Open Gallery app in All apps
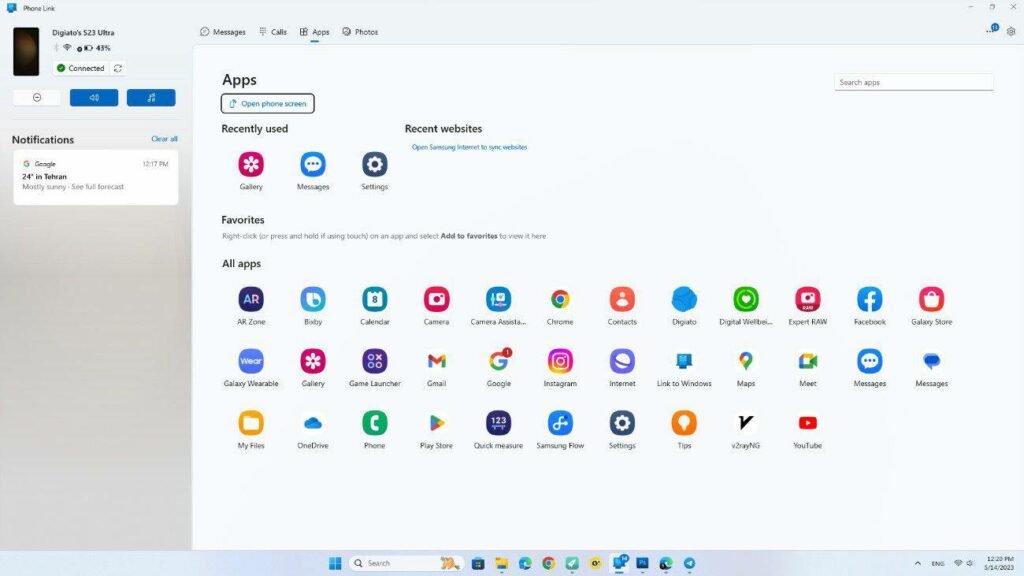 (313, 361)
